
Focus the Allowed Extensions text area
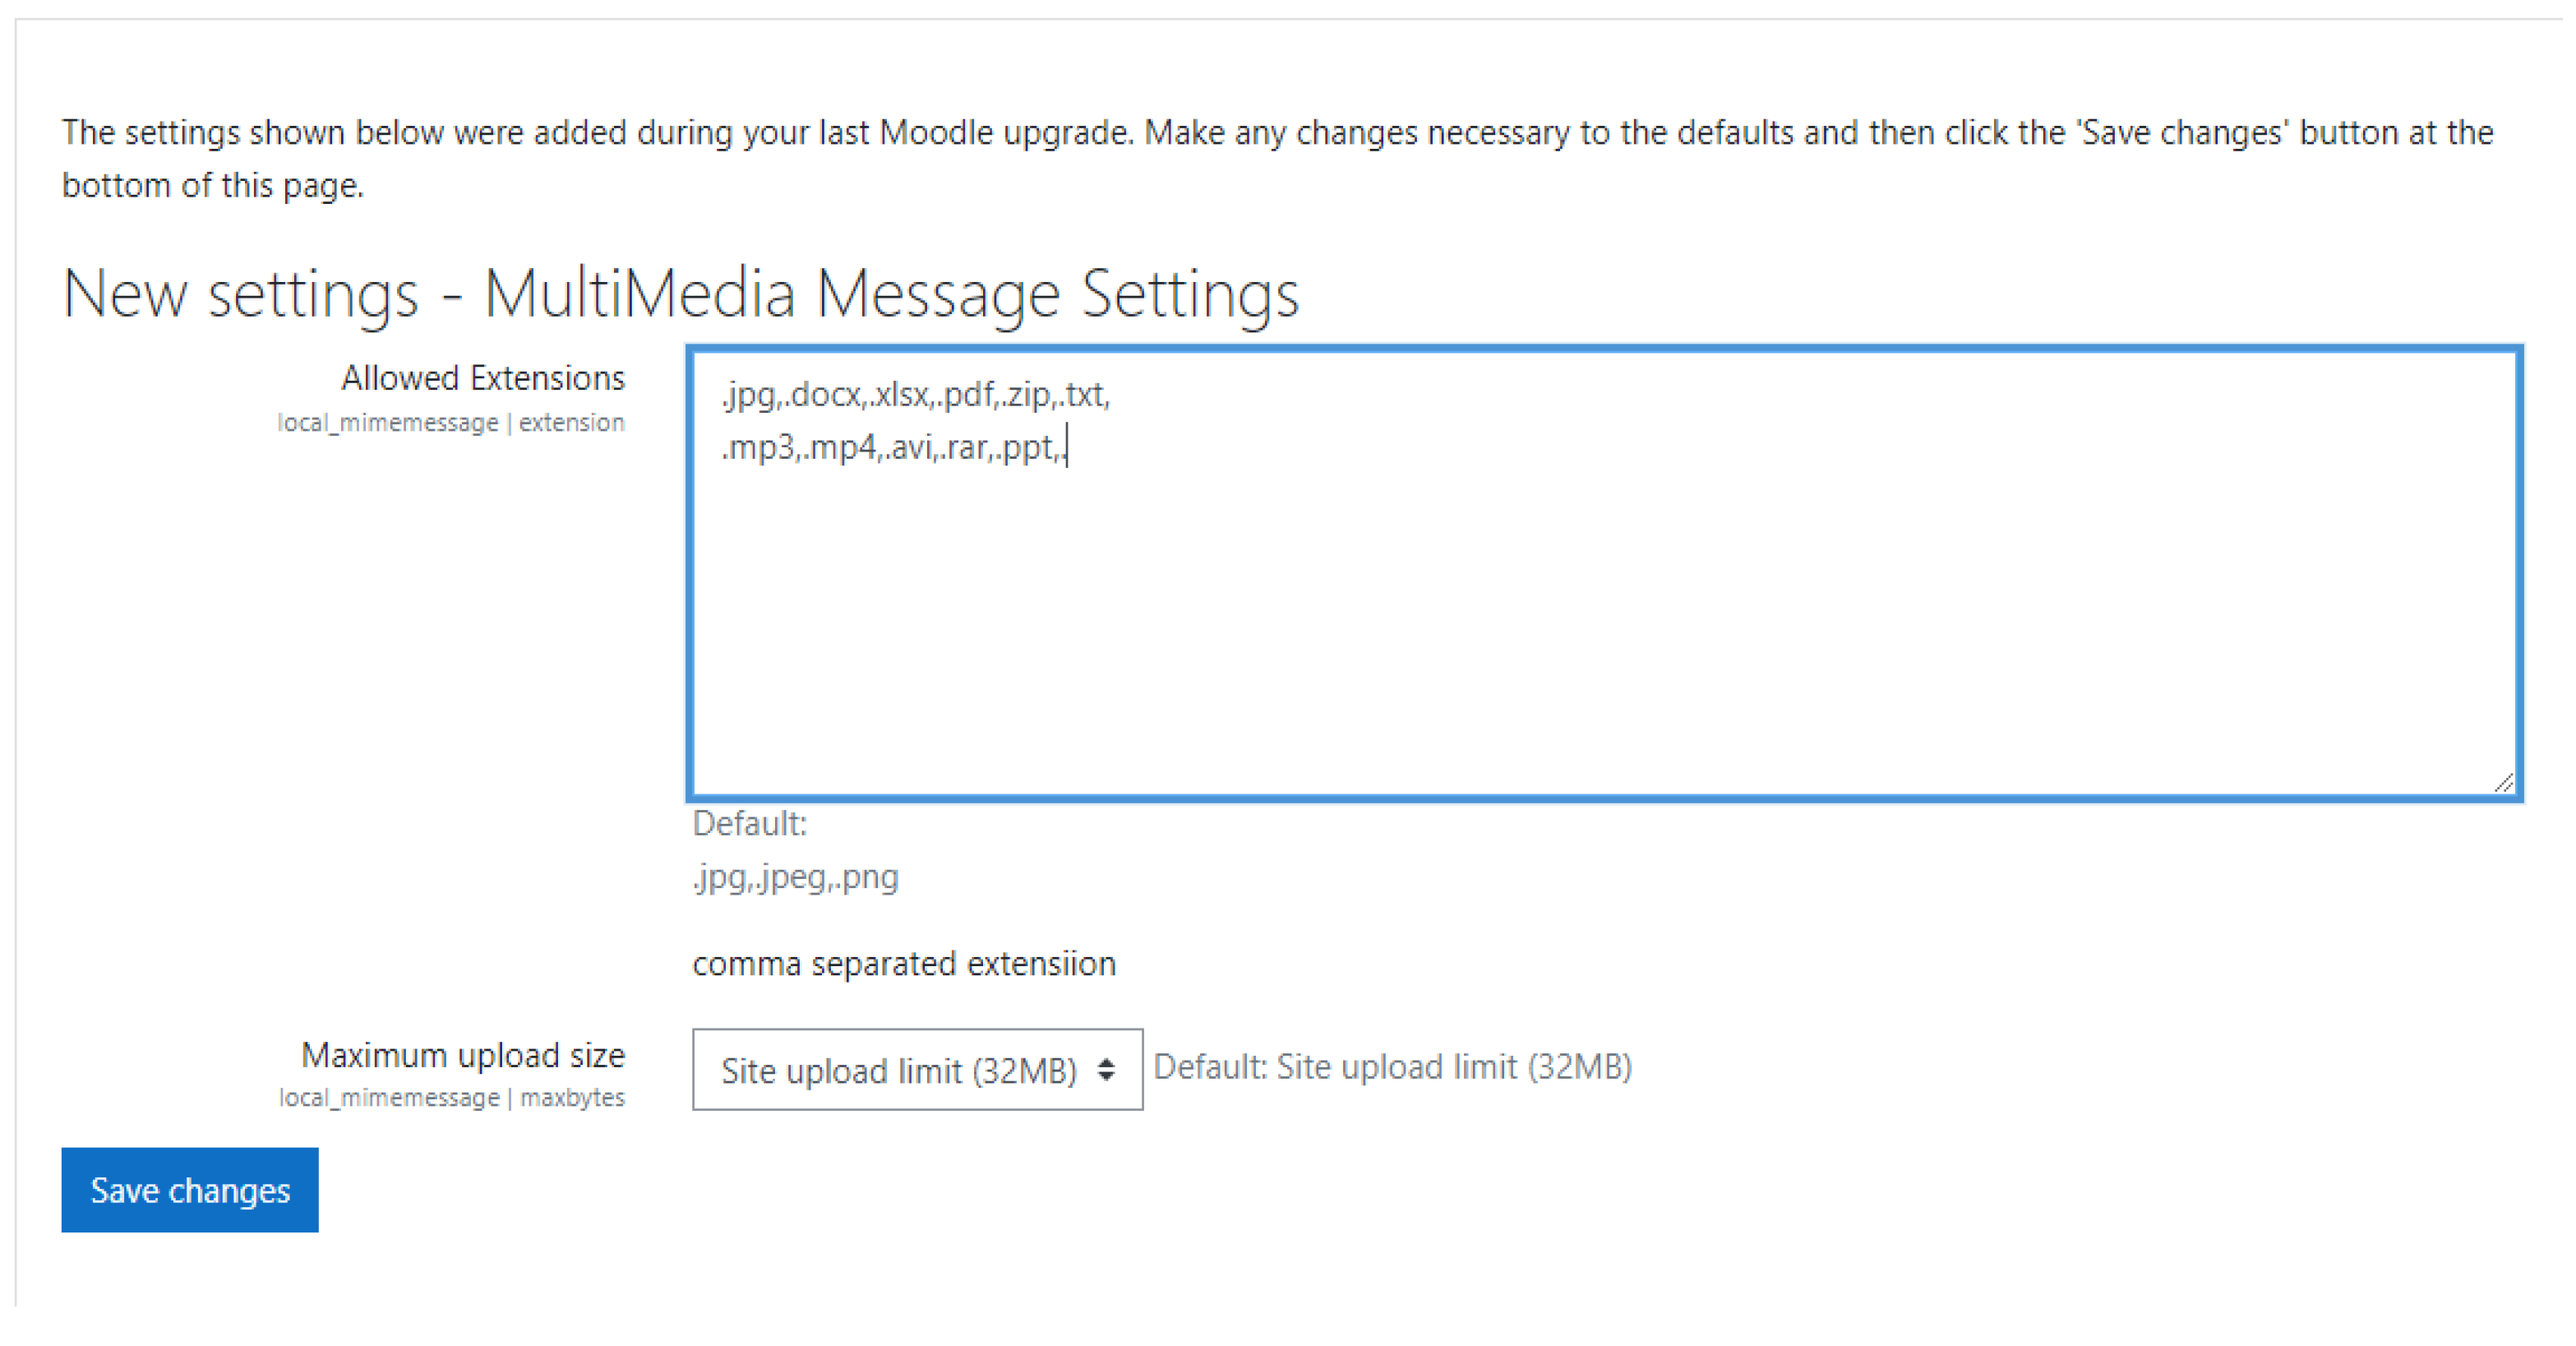coord(1604,573)
